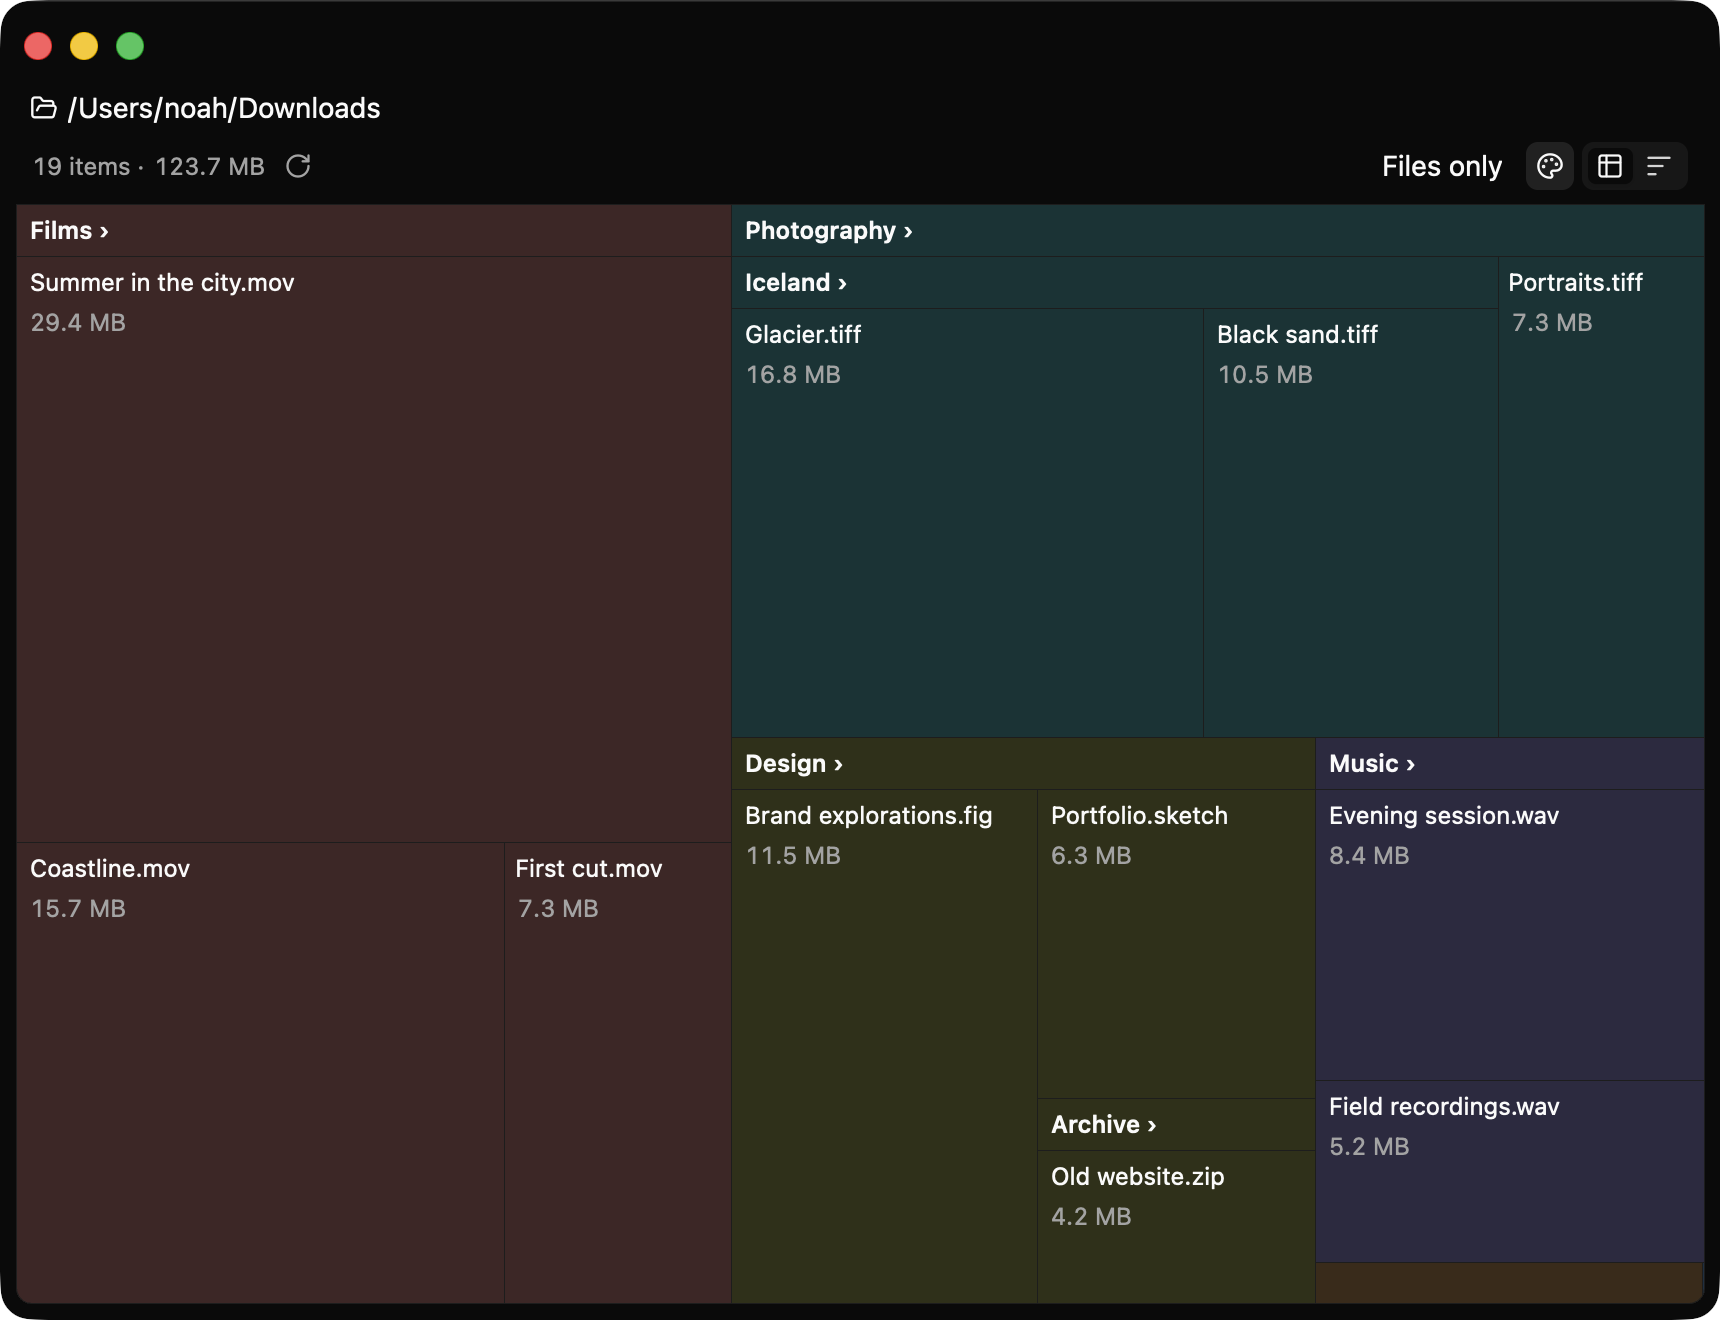Screen dimensions: 1720x1320
Task: Switch to sorted list view
Action: pyautogui.click(x=1659, y=166)
